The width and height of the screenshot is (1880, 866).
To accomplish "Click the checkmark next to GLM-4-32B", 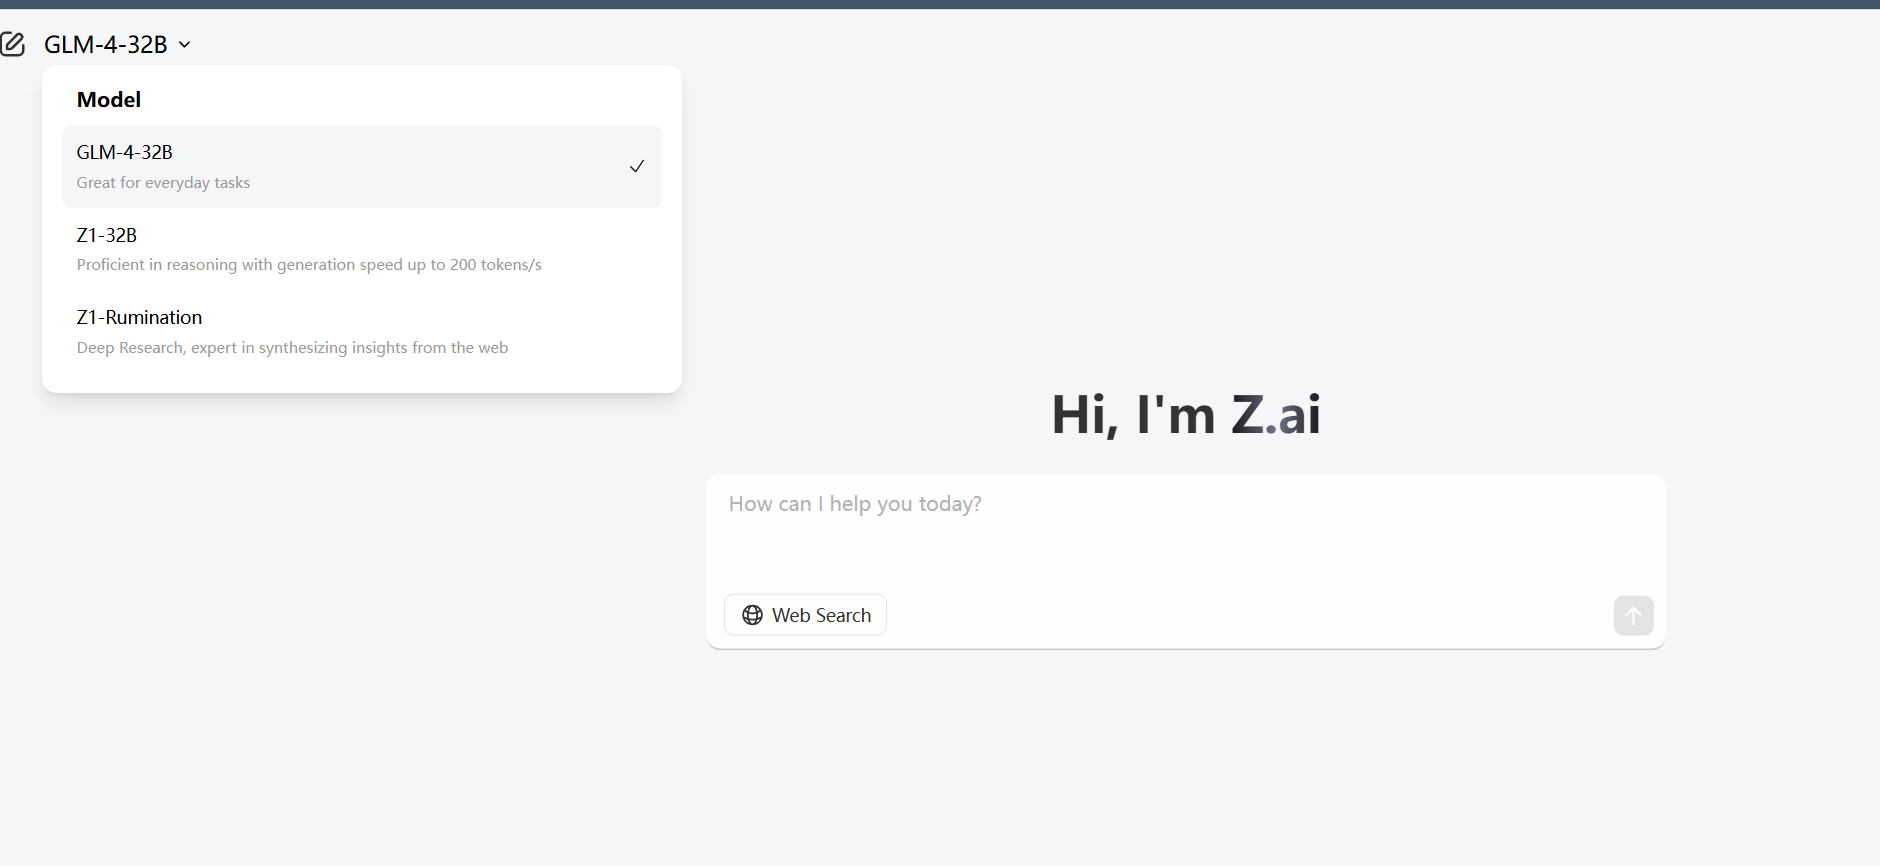I will pyautogui.click(x=637, y=166).
